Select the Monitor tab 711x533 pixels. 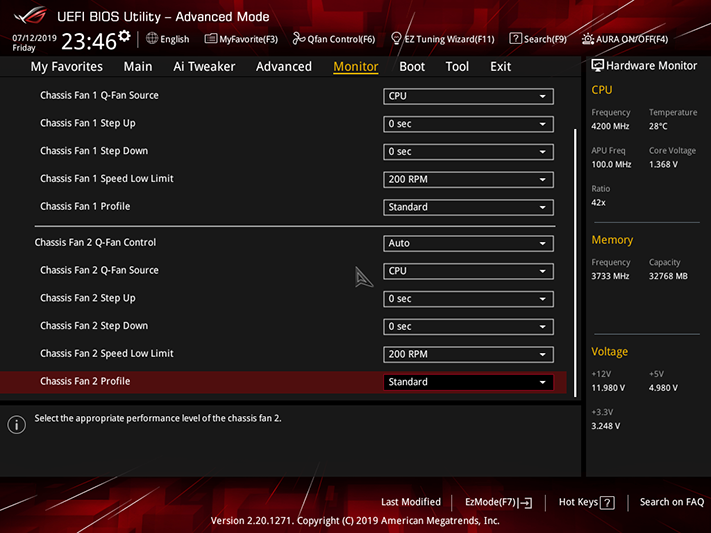(x=356, y=67)
